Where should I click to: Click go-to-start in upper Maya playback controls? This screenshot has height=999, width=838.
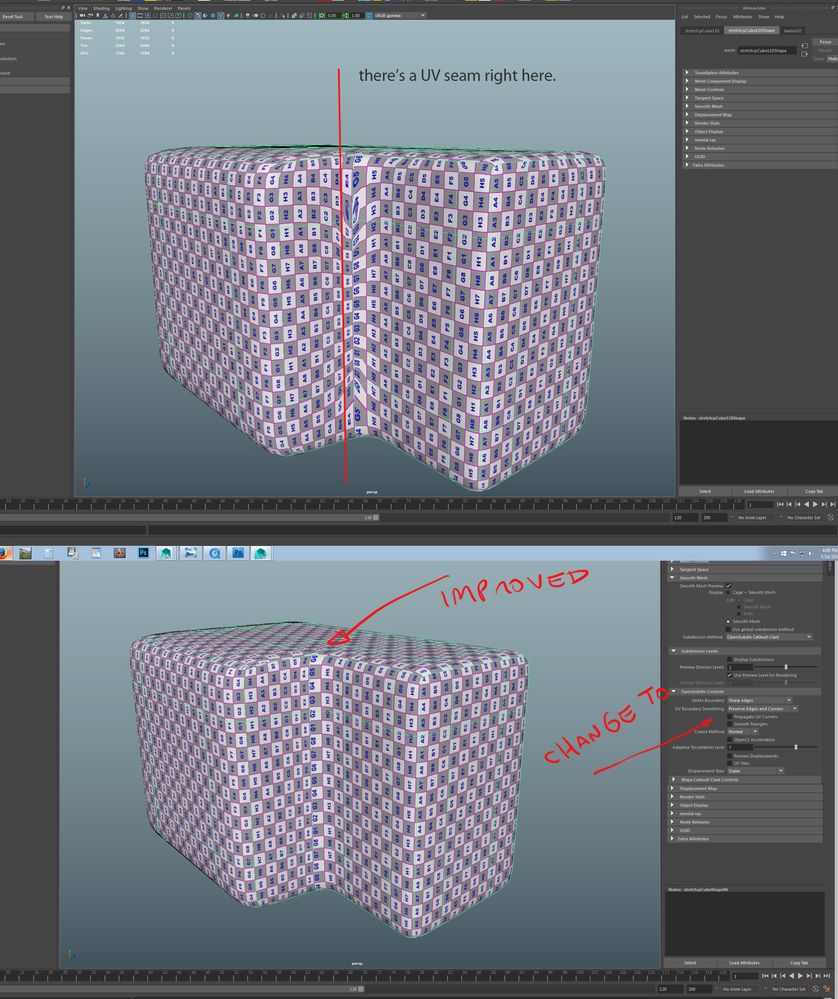point(780,504)
